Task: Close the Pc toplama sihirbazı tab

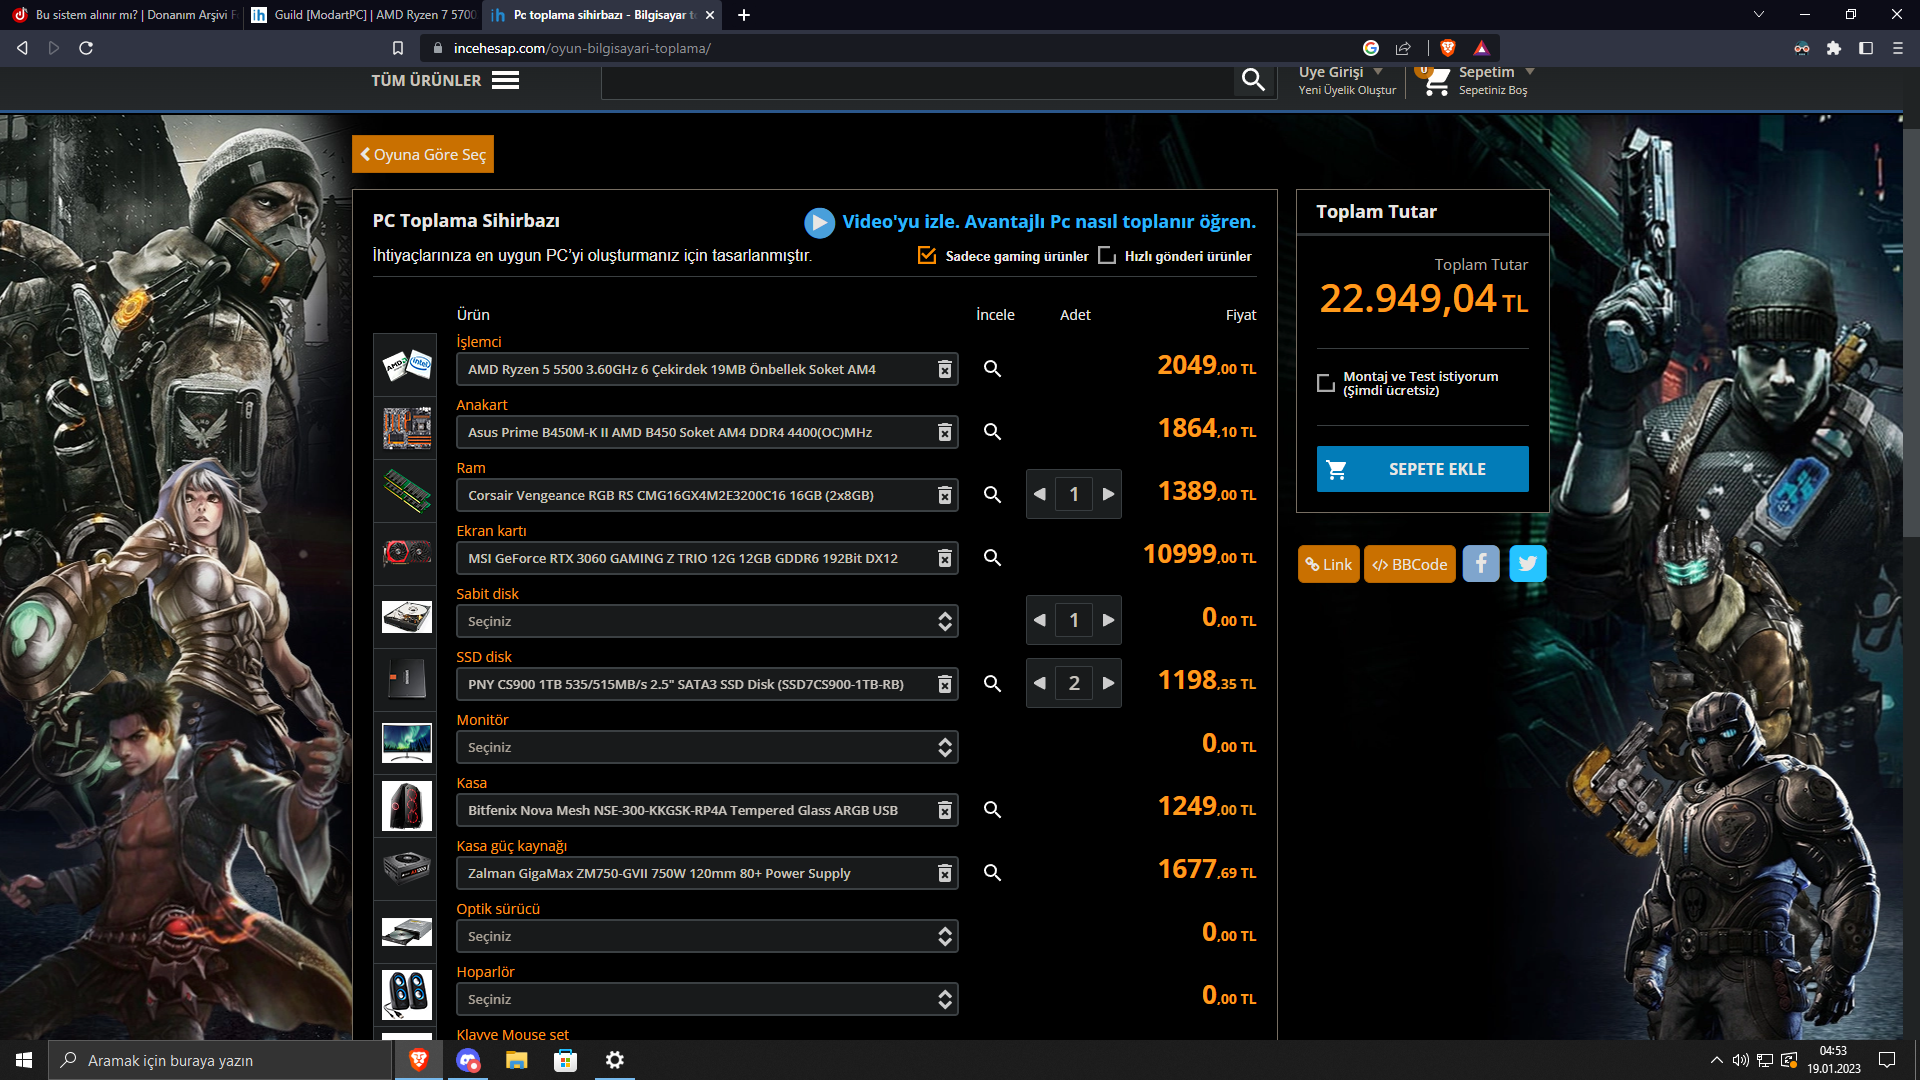Action: pyautogui.click(x=710, y=15)
